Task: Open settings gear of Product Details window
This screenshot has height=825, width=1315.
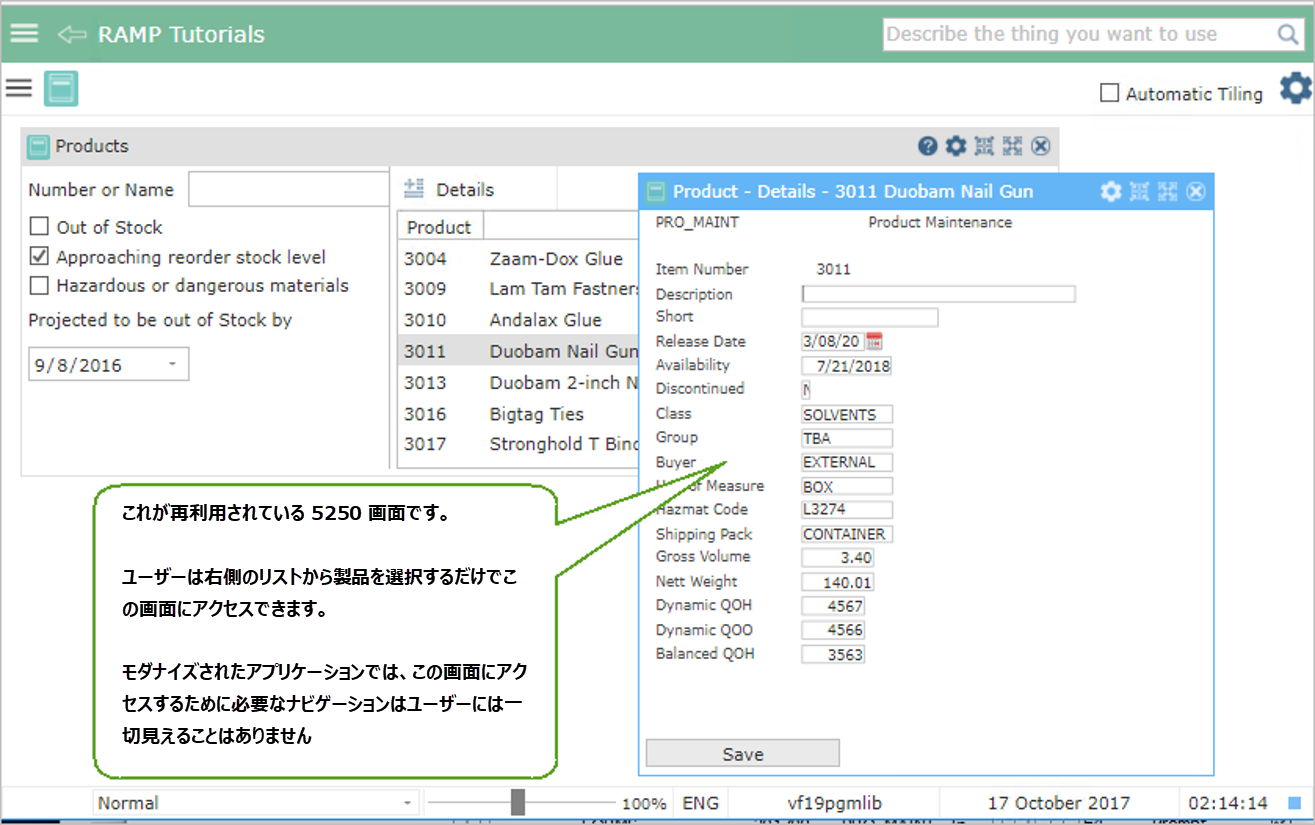Action: coord(1111,192)
